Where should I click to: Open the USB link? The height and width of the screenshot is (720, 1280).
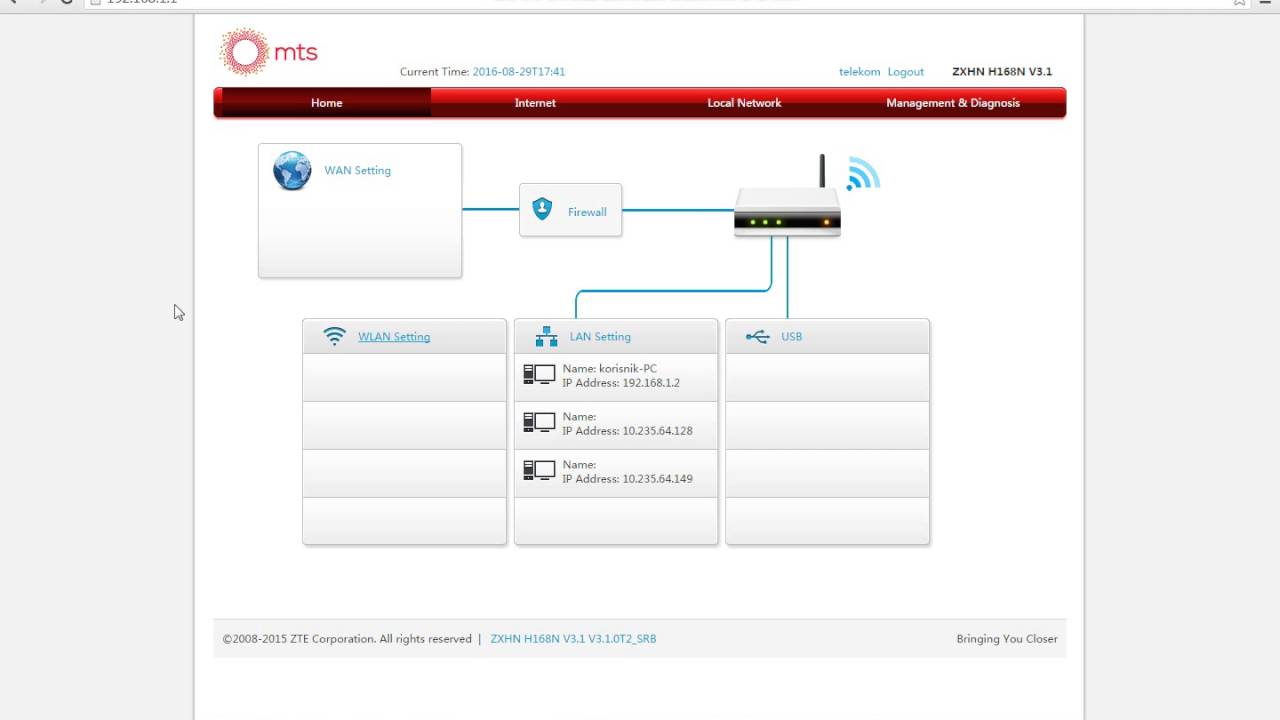click(792, 337)
